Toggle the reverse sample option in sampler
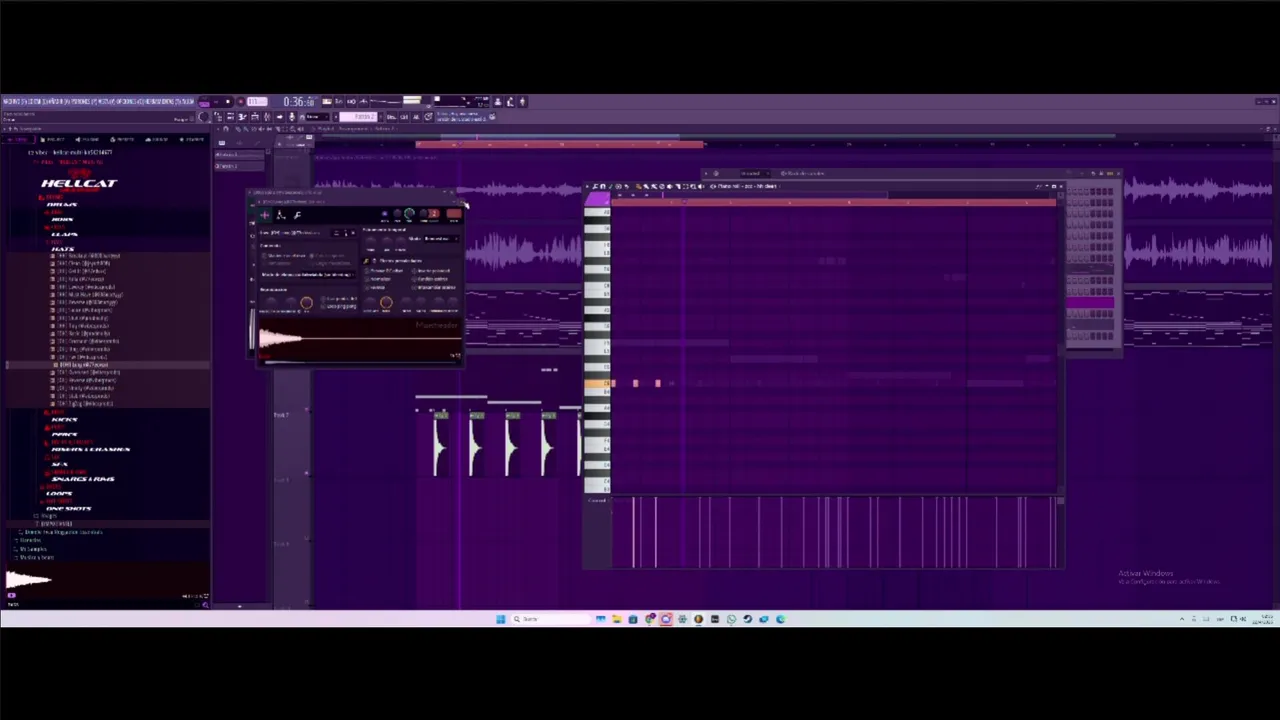1280x720 pixels. coord(375,288)
